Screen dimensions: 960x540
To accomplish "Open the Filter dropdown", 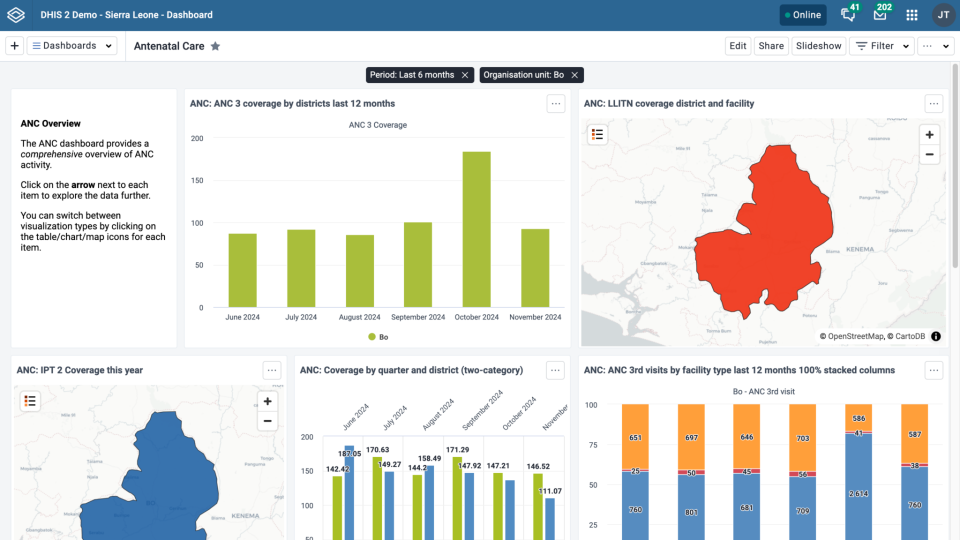I will [x=882, y=46].
